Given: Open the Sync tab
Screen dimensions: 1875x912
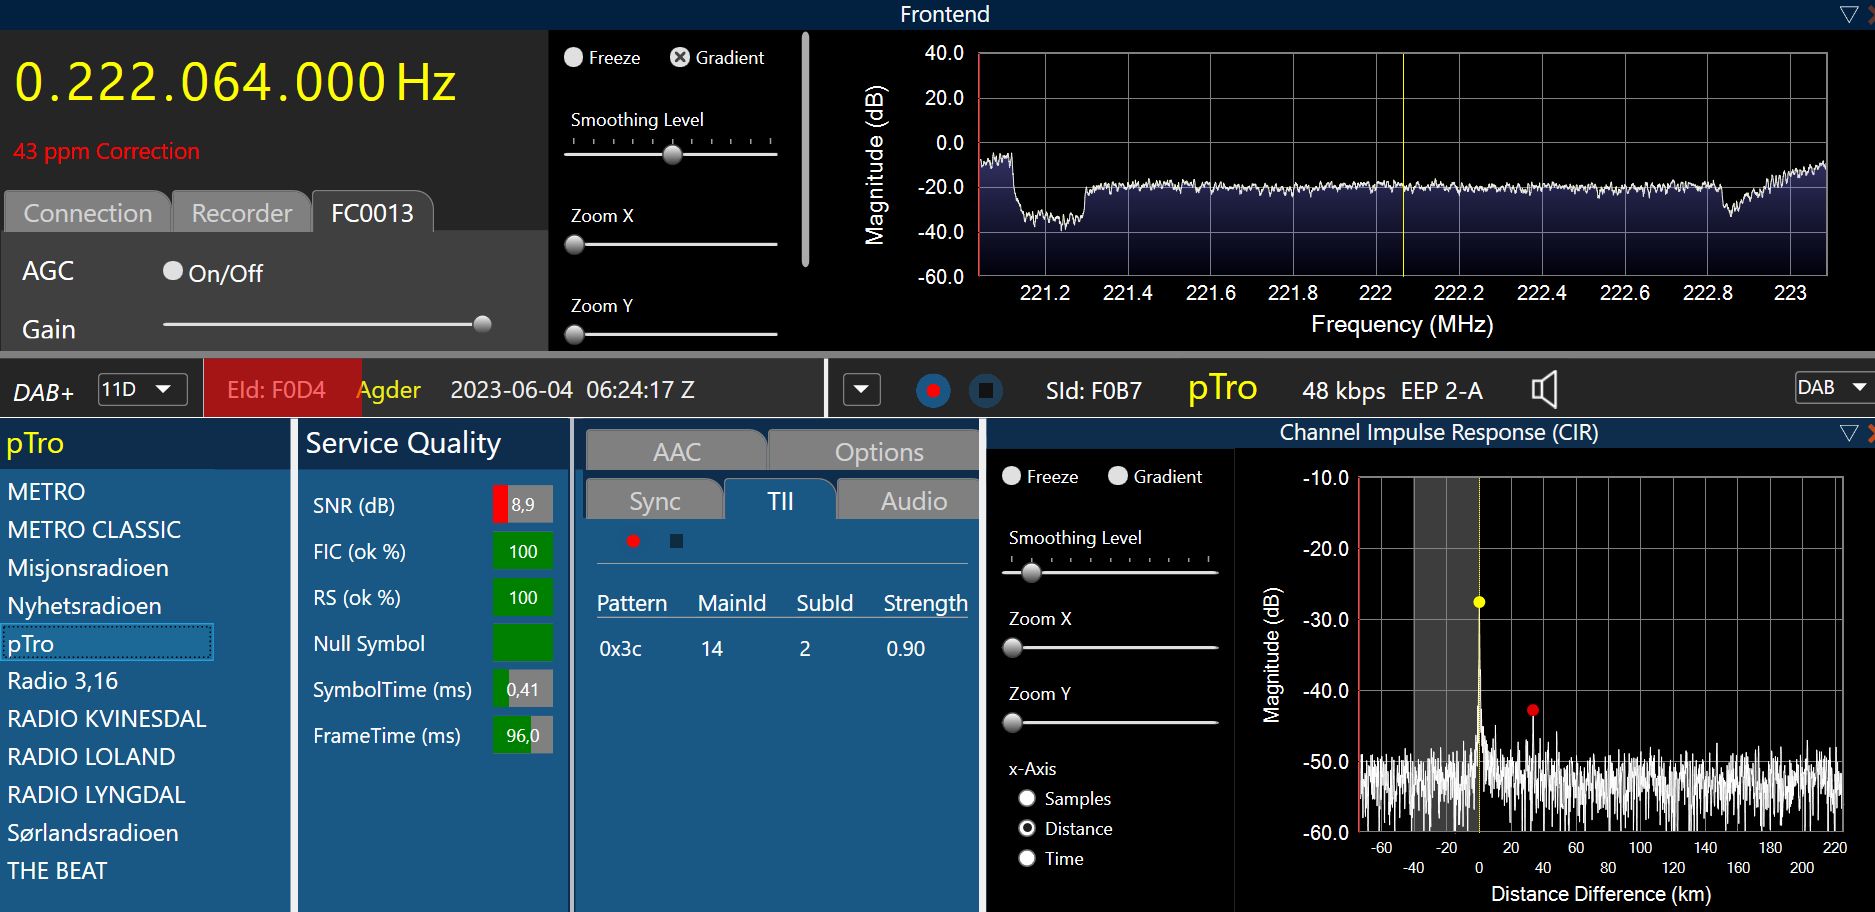Looking at the screenshot, I should coord(654,501).
